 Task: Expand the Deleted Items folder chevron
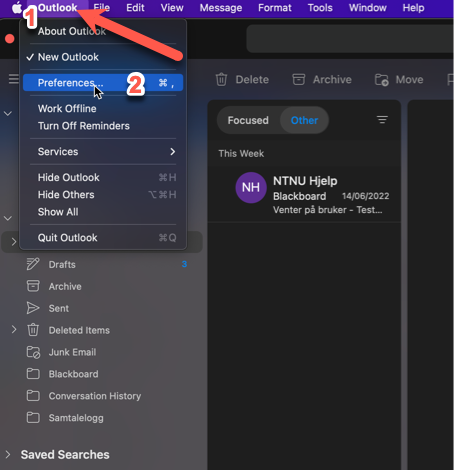[14, 330]
